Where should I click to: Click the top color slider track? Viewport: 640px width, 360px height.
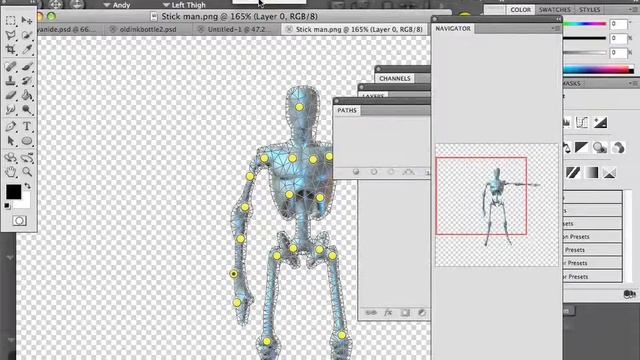(x=584, y=24)
